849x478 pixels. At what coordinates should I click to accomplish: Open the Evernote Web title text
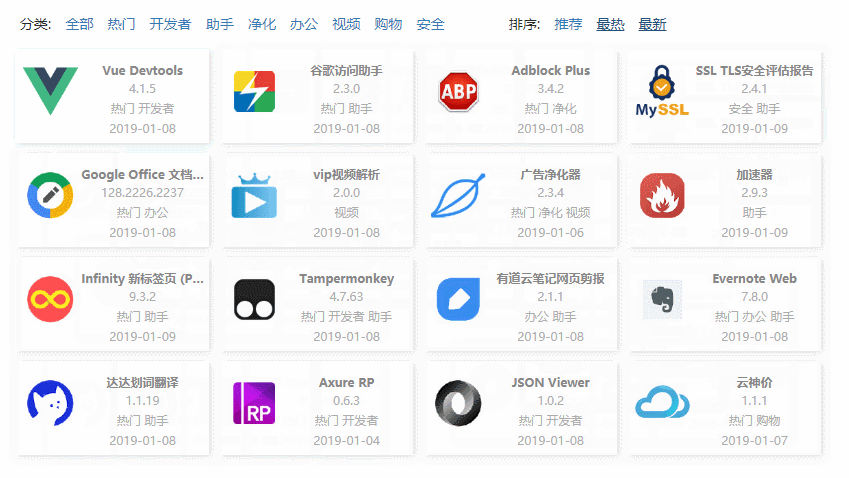coord(754,278)
